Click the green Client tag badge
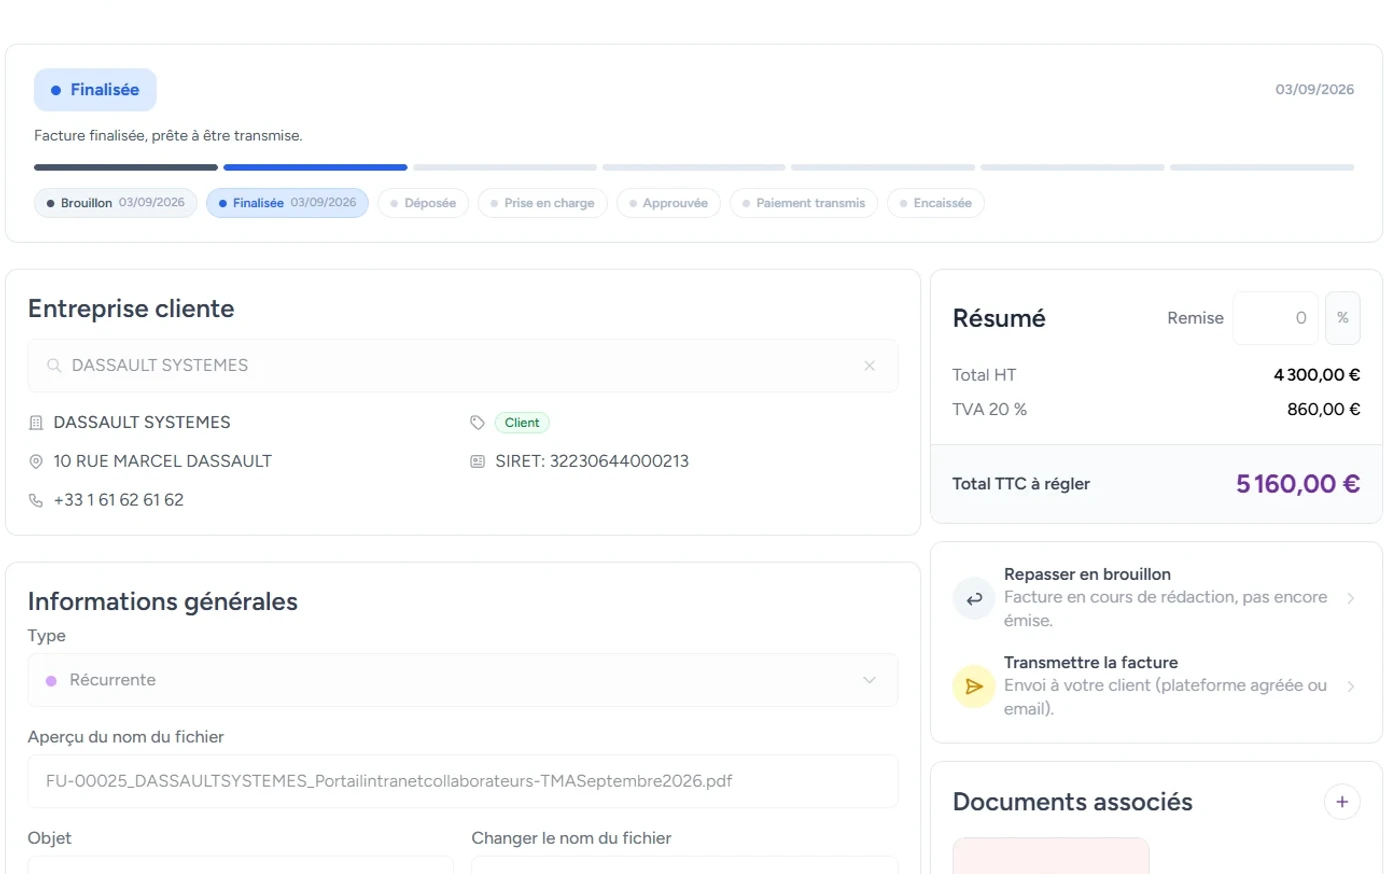This screenshot has height=874, width=1400. [522, 423]
